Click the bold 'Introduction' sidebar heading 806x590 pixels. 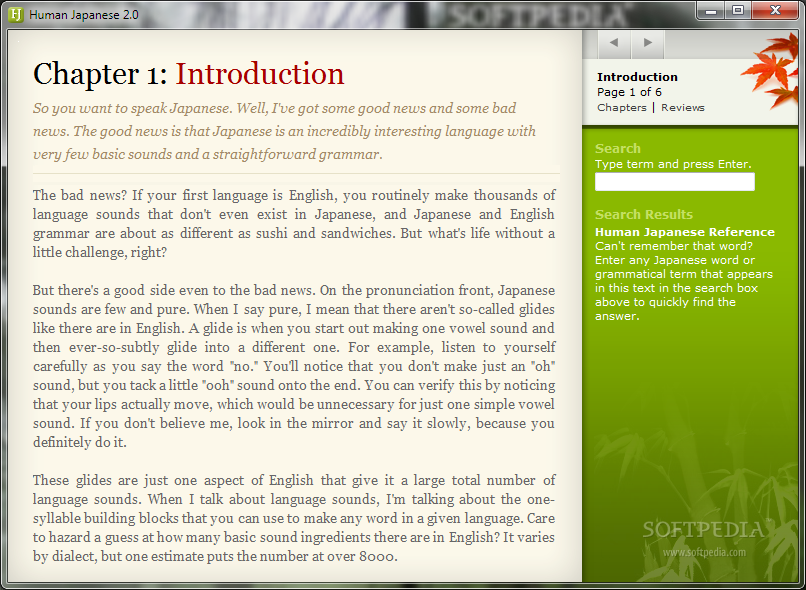637,77
